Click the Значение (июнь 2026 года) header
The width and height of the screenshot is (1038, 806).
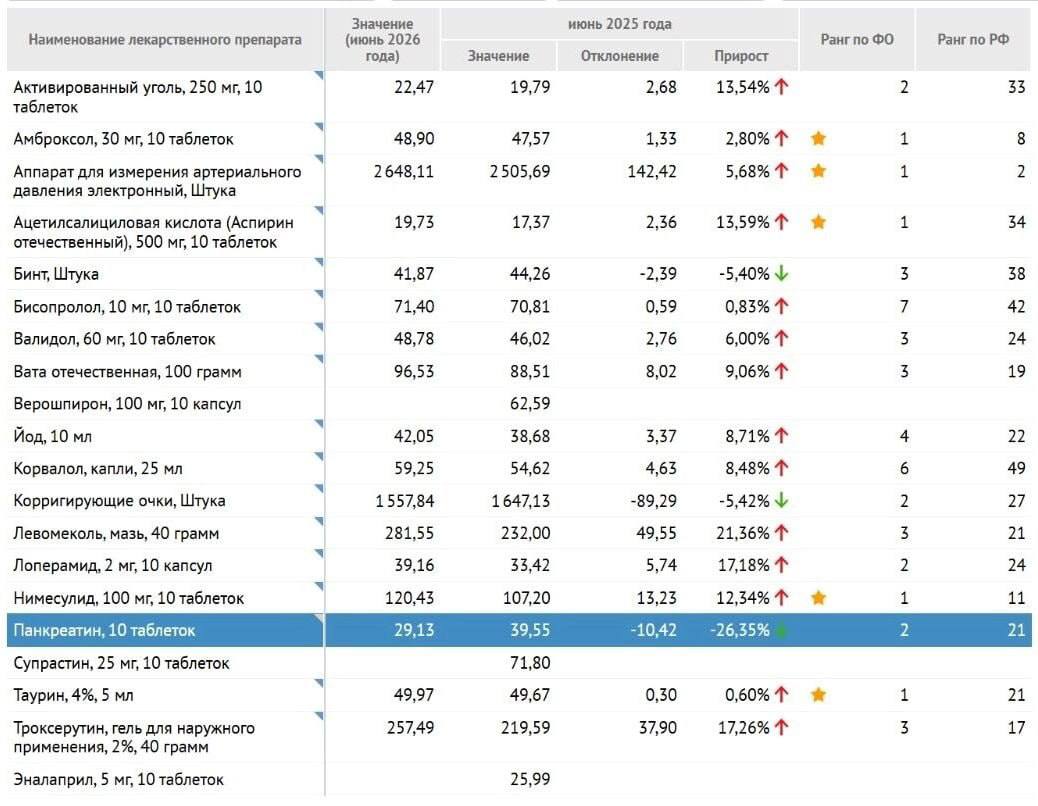click(383, 40)
